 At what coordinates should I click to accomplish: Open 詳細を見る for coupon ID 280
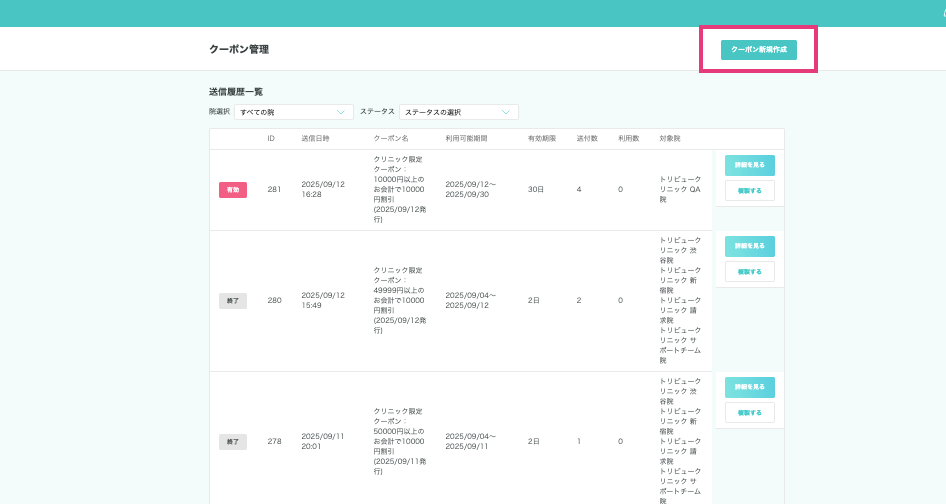click(749, 246)
